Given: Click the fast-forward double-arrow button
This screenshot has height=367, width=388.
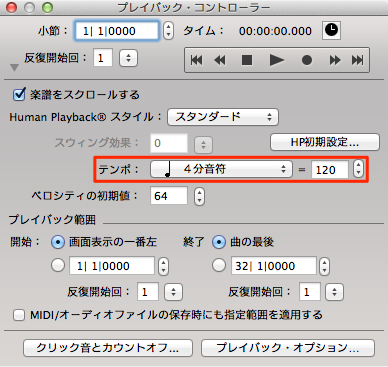Looking at the screenshot, I should (334, 60).
